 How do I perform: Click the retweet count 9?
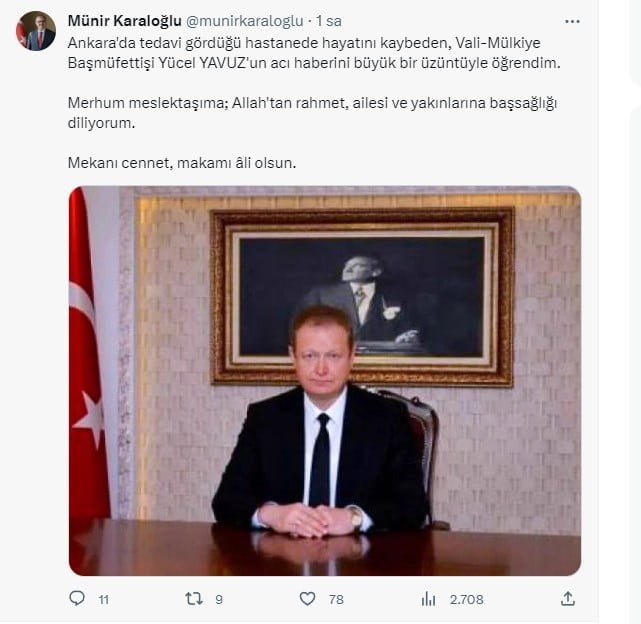click(219, 600)
